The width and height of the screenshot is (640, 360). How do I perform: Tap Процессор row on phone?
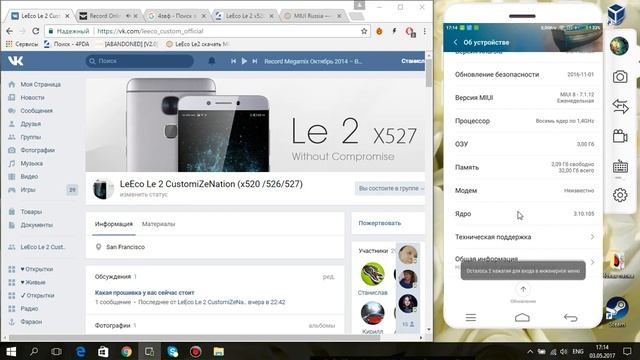[x=524, y=121]
